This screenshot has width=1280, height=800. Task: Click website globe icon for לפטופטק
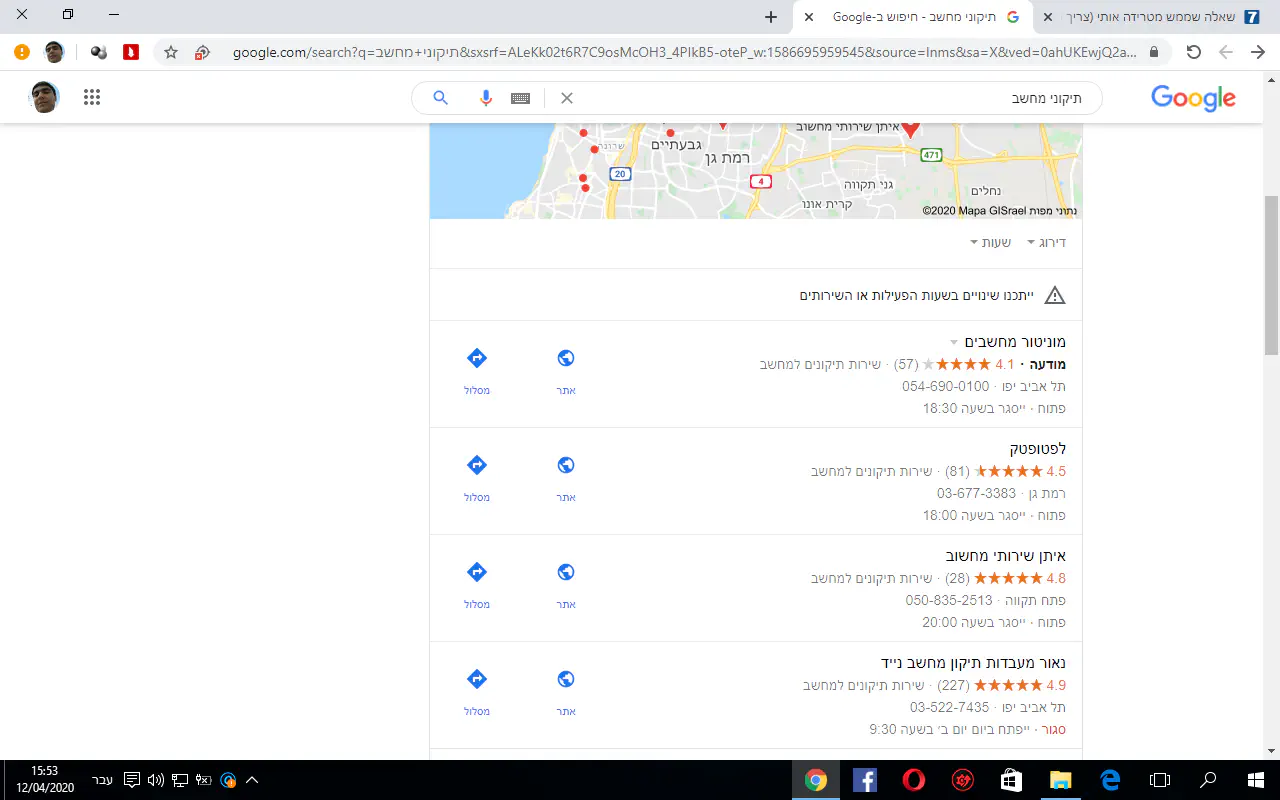coord(566,466)
